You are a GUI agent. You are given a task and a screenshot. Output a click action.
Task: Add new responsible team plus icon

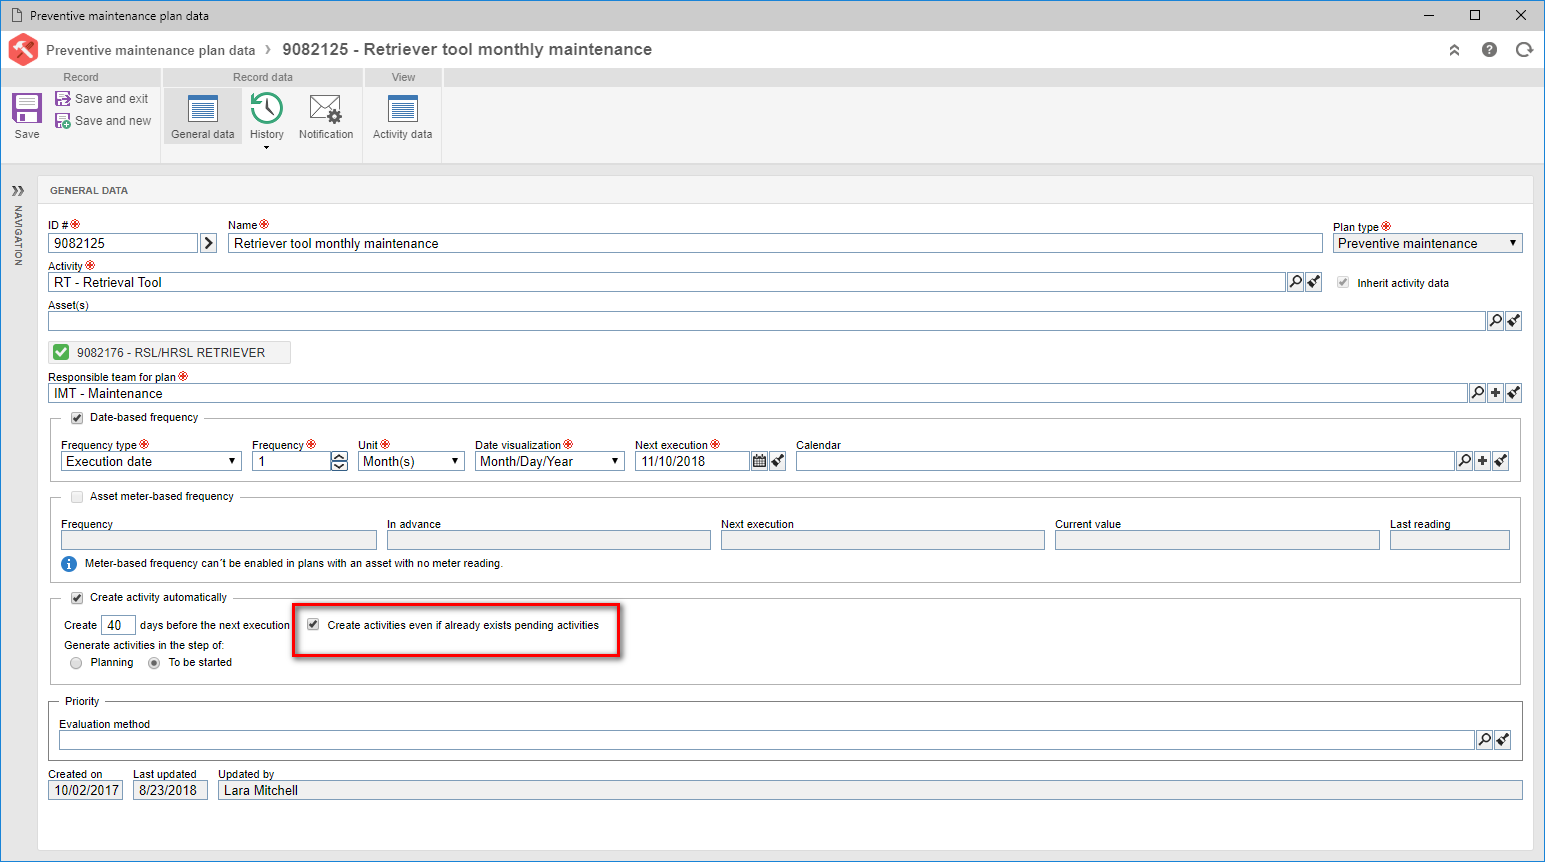point(1496,393)
